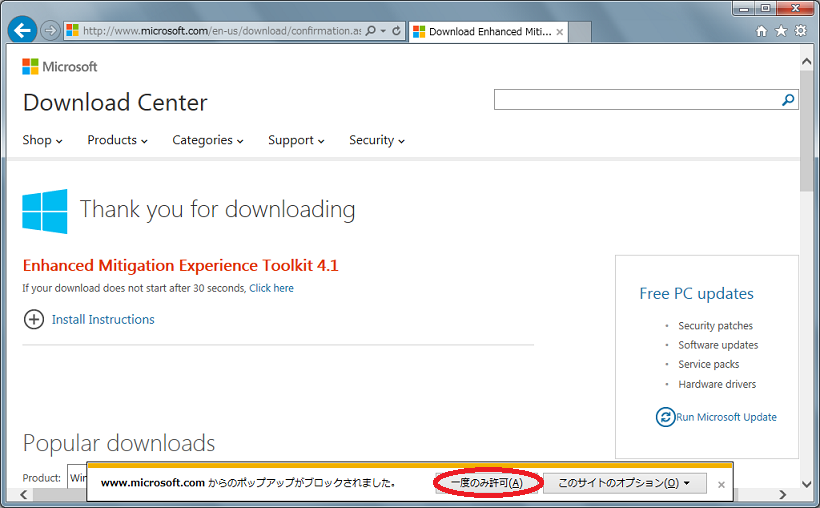Viewport: 820px width, 508px height.
Task: Click the address bar refresh icon
Action: coord(396,31)
